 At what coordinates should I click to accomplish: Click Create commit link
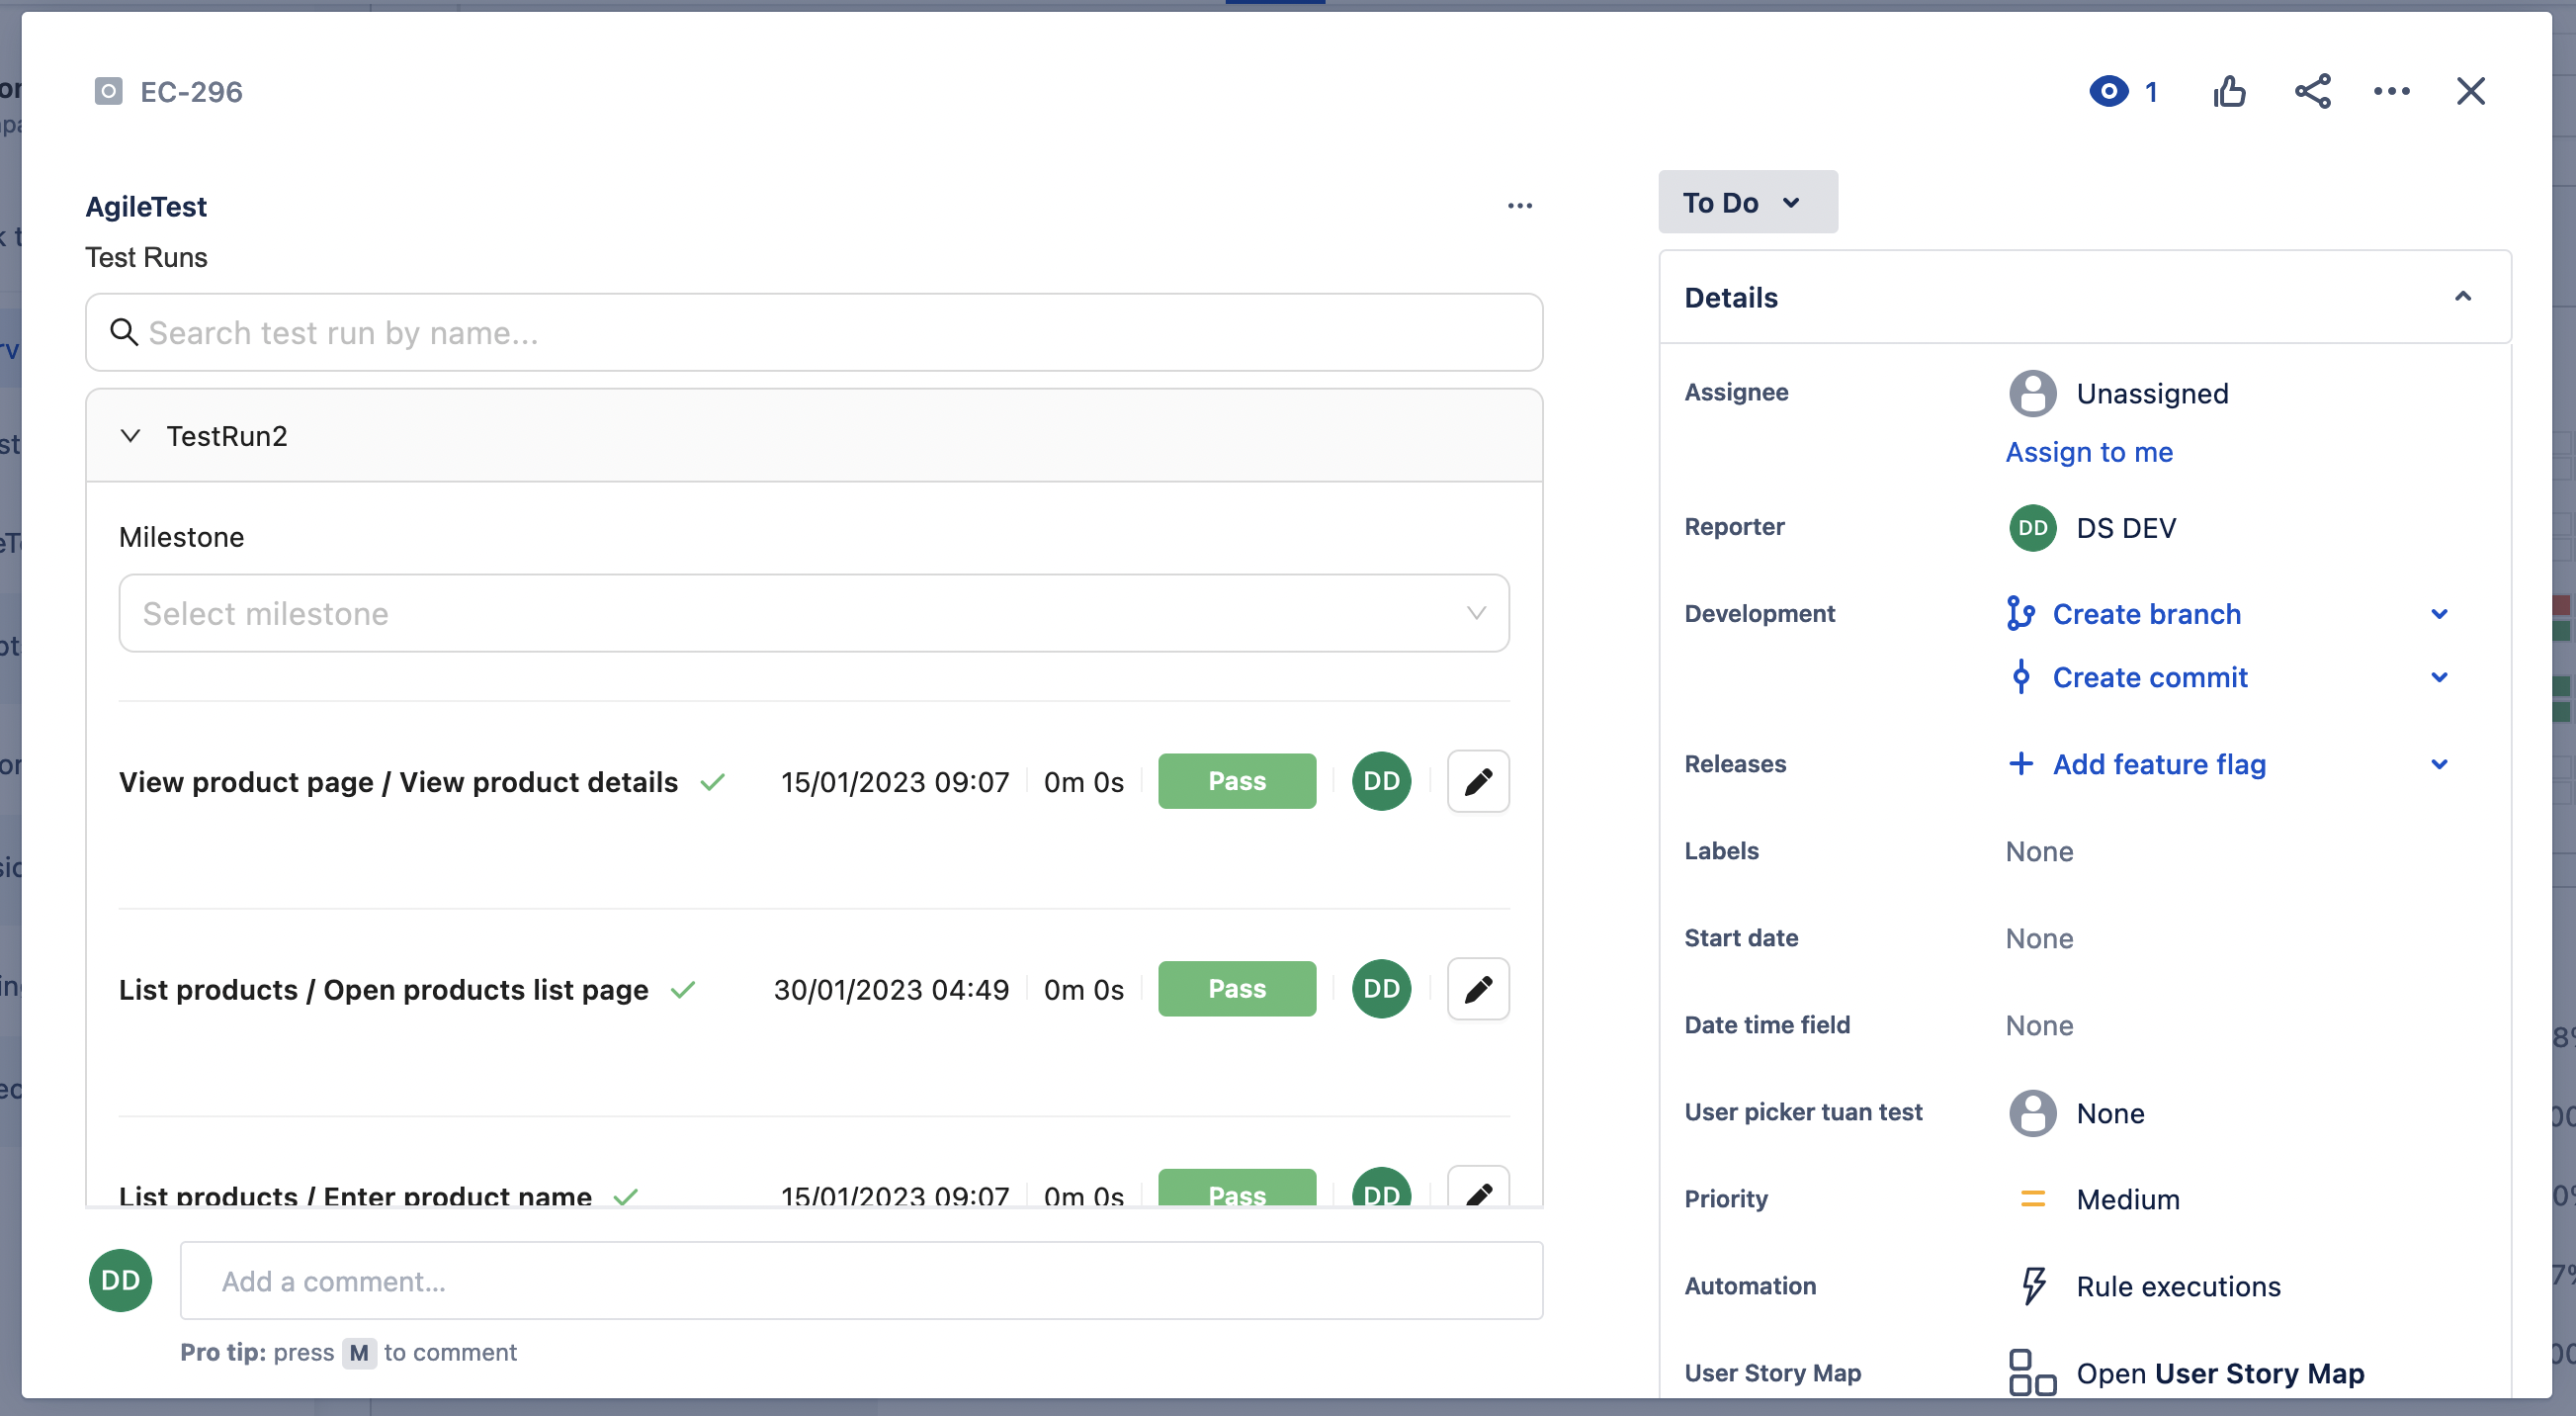click(x=2149, y=677)
